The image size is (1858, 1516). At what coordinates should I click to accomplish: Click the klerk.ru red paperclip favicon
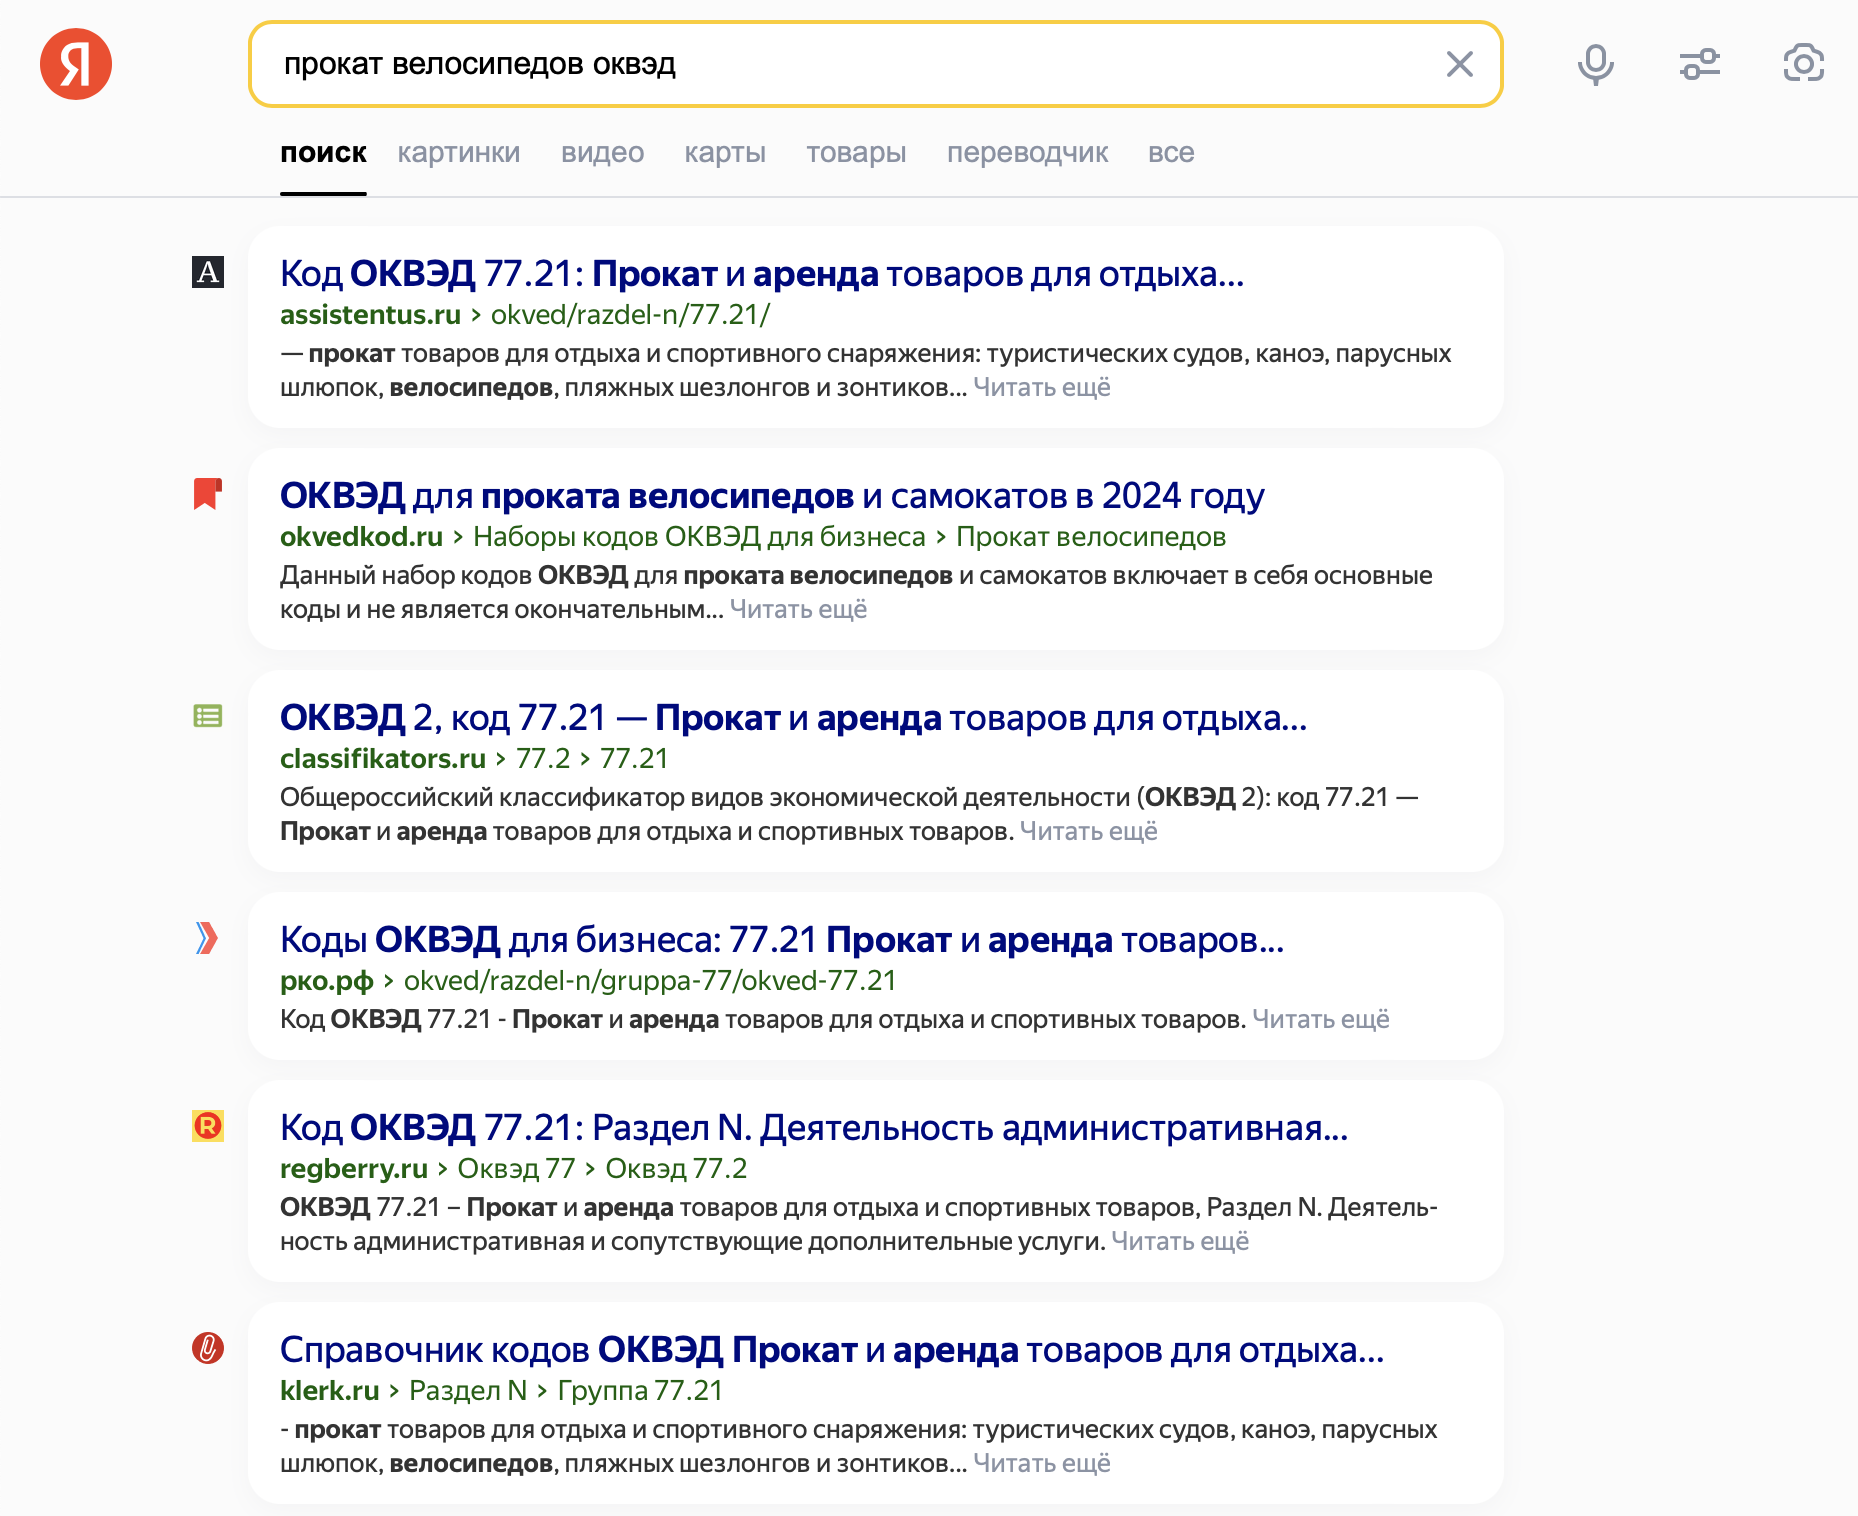tap(208, 1348)
